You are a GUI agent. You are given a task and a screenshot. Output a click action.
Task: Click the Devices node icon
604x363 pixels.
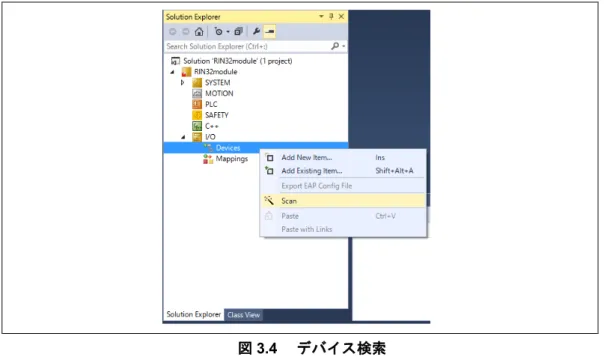208,148
